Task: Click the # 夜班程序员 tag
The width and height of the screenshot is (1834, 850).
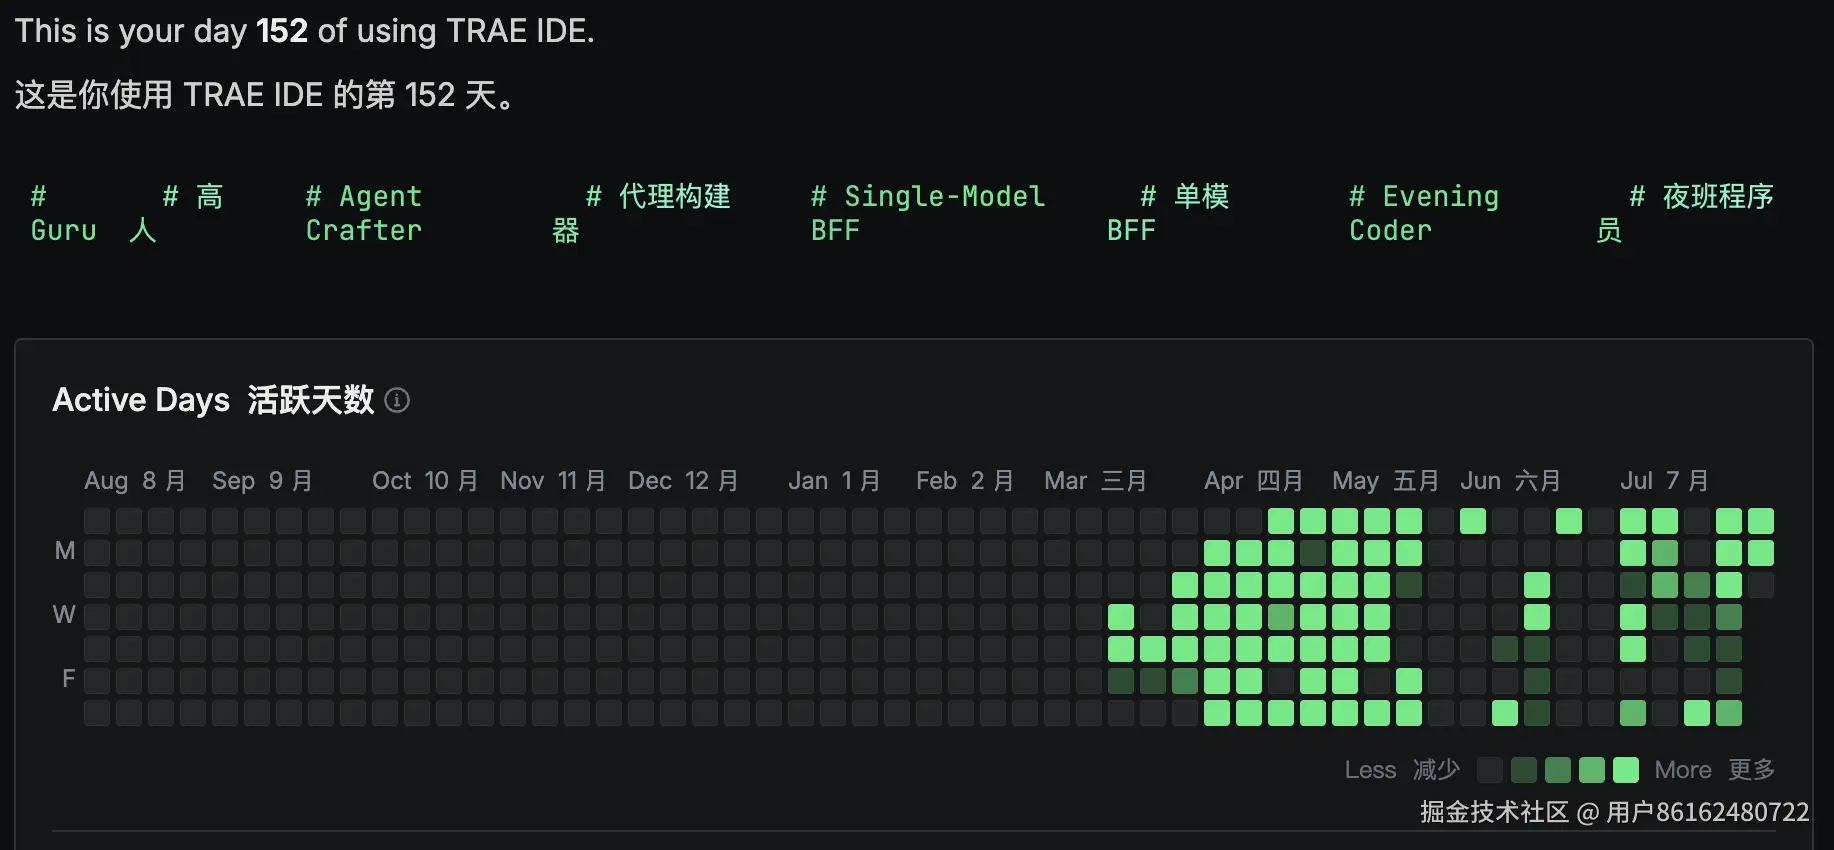Action: click(x=1685, y=213)
